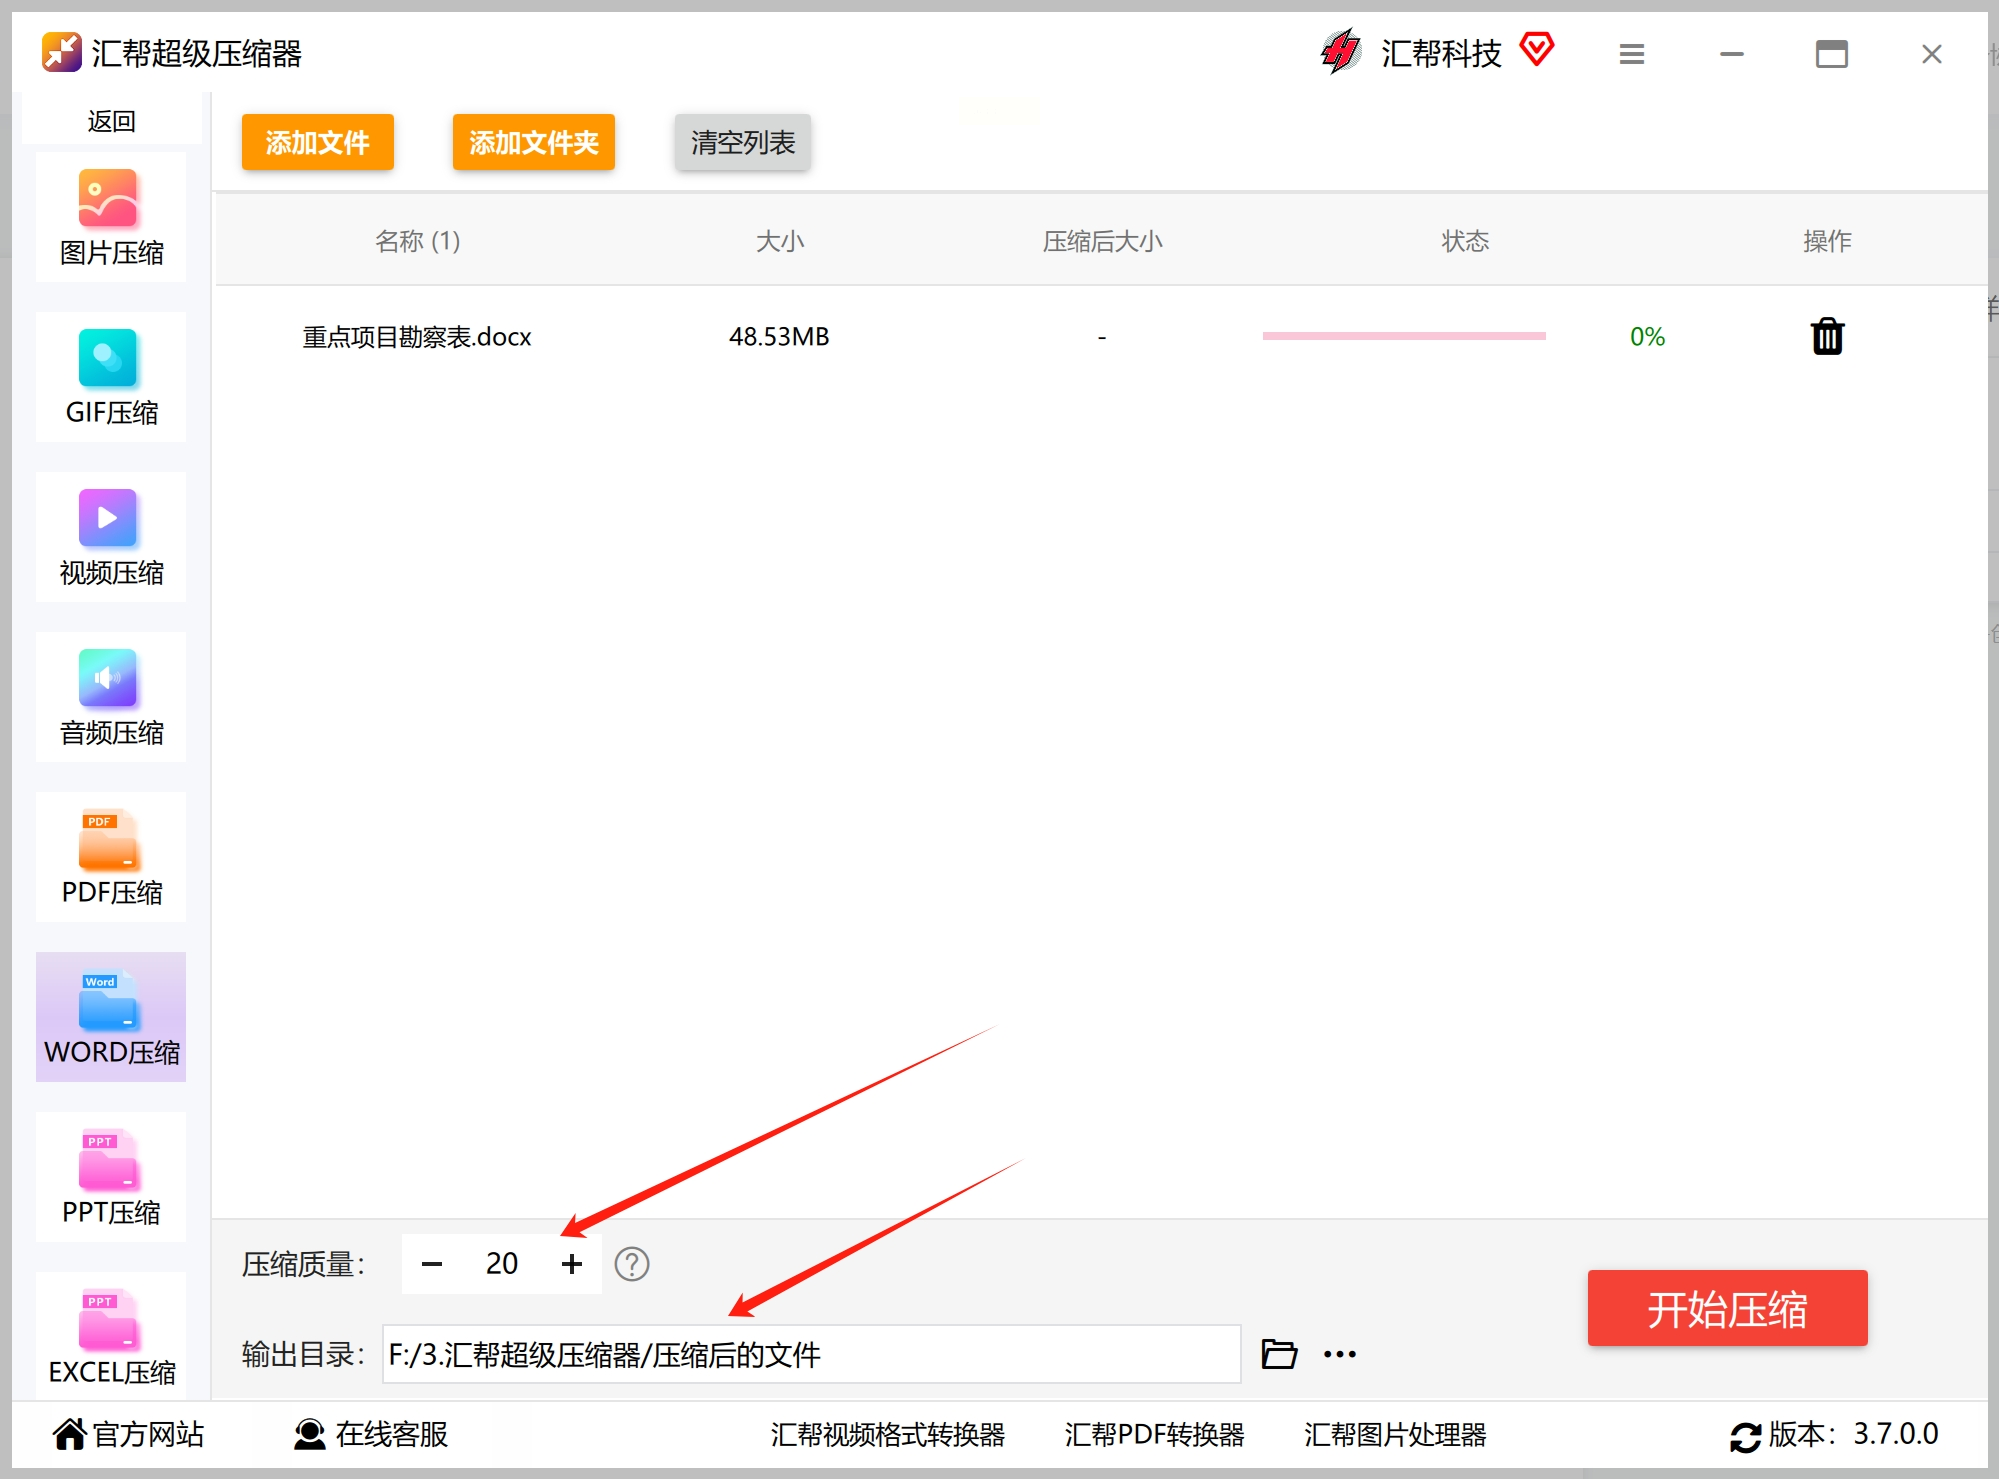Click the 开始压缩 start button
The width and height of the screenshot is (1999, 1479).
(1727, 1308)
